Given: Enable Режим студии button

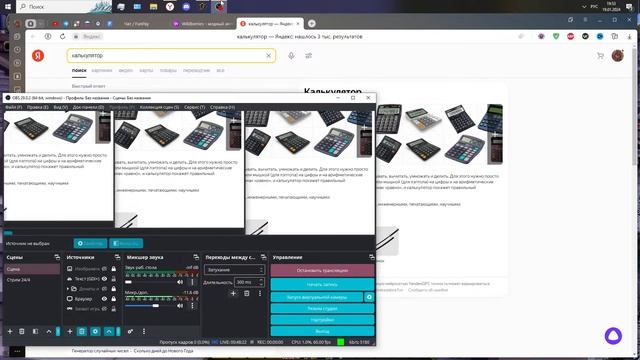Looking at the screenshot, I should pyautogui.click(x=322, y=309).
